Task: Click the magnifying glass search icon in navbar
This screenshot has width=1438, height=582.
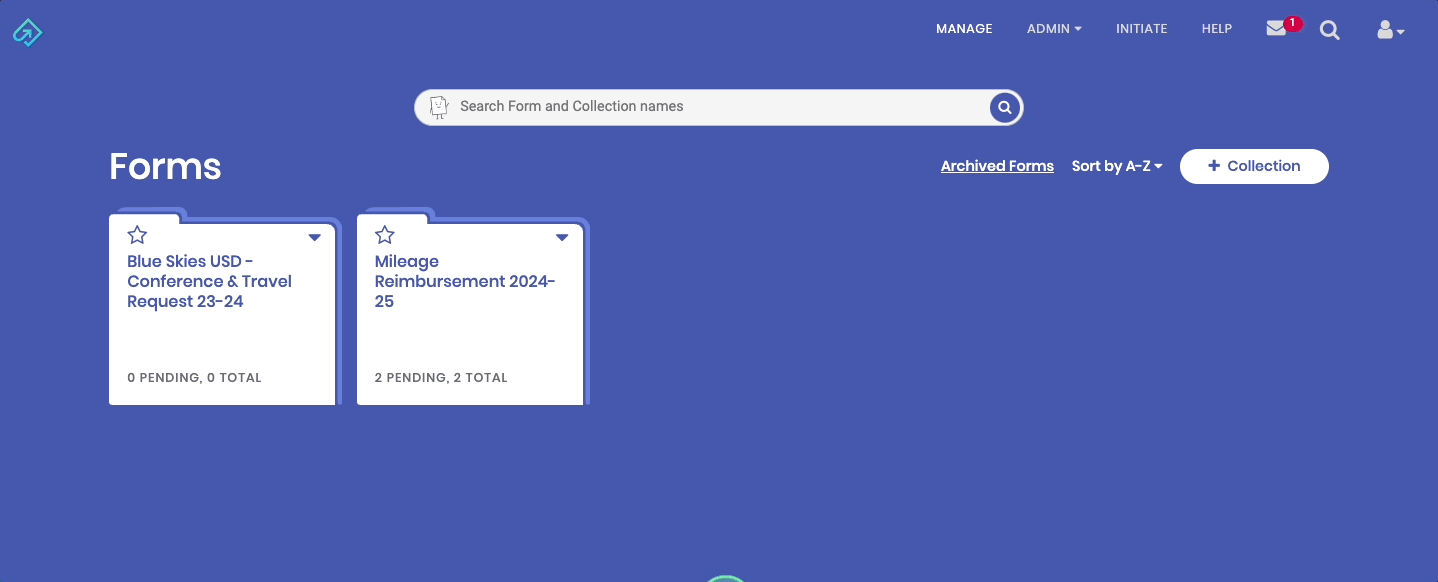Action: pos(1330,30)
